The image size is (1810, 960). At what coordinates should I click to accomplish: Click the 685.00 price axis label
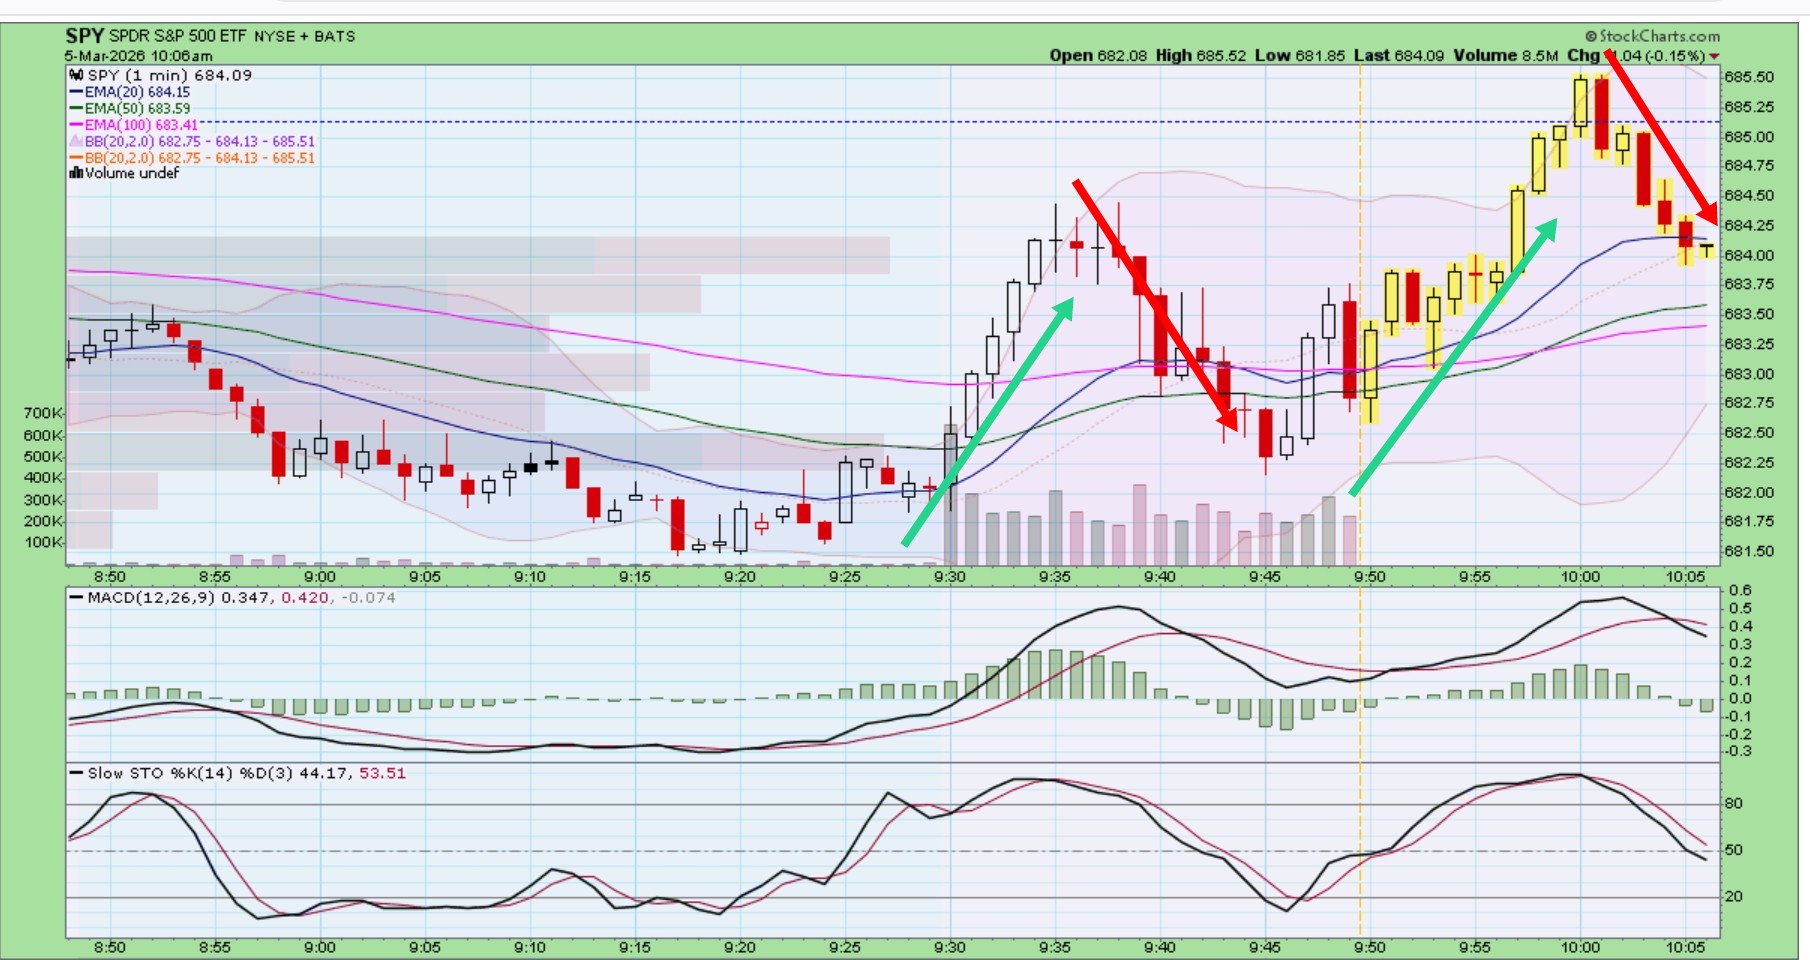[1750, 137]
